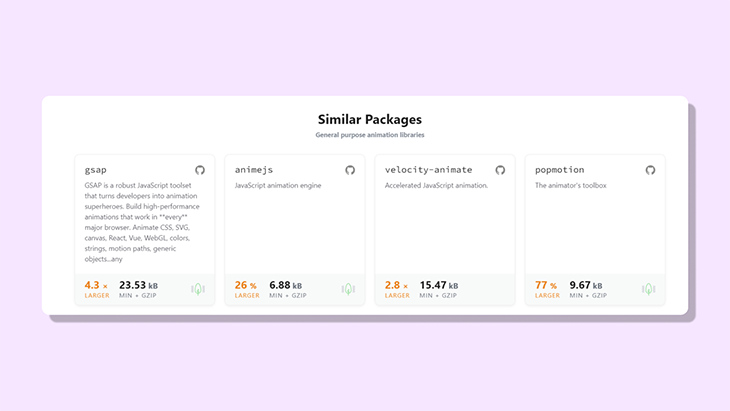Image resolution: width=730 pixels, height=411 pixels.
Task: Click the 77 % larger label on popmotion
Action: pos(547,288)
